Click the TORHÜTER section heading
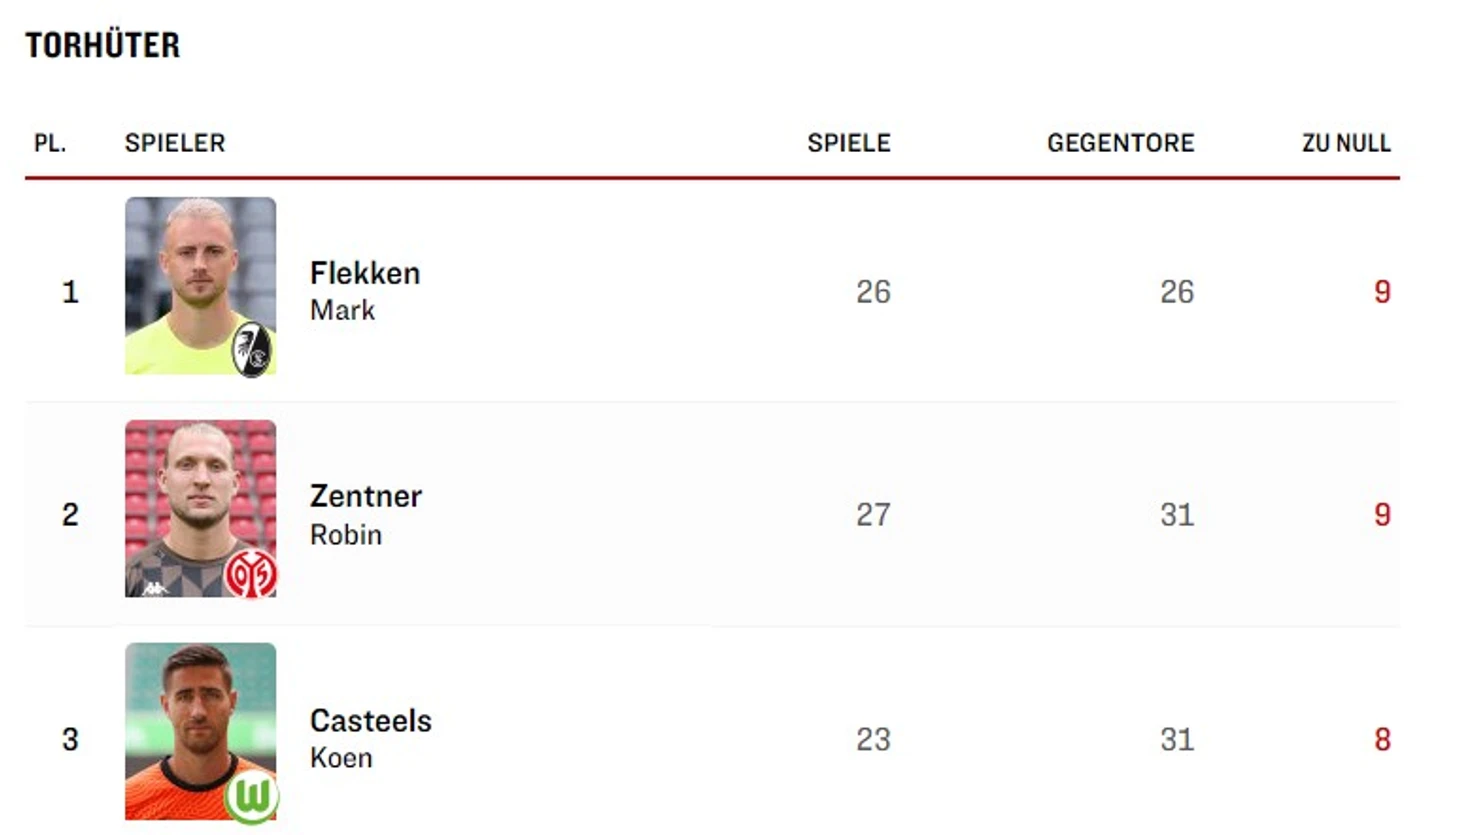The height and width of the screenshot is (835, 1460). (103, 45)
